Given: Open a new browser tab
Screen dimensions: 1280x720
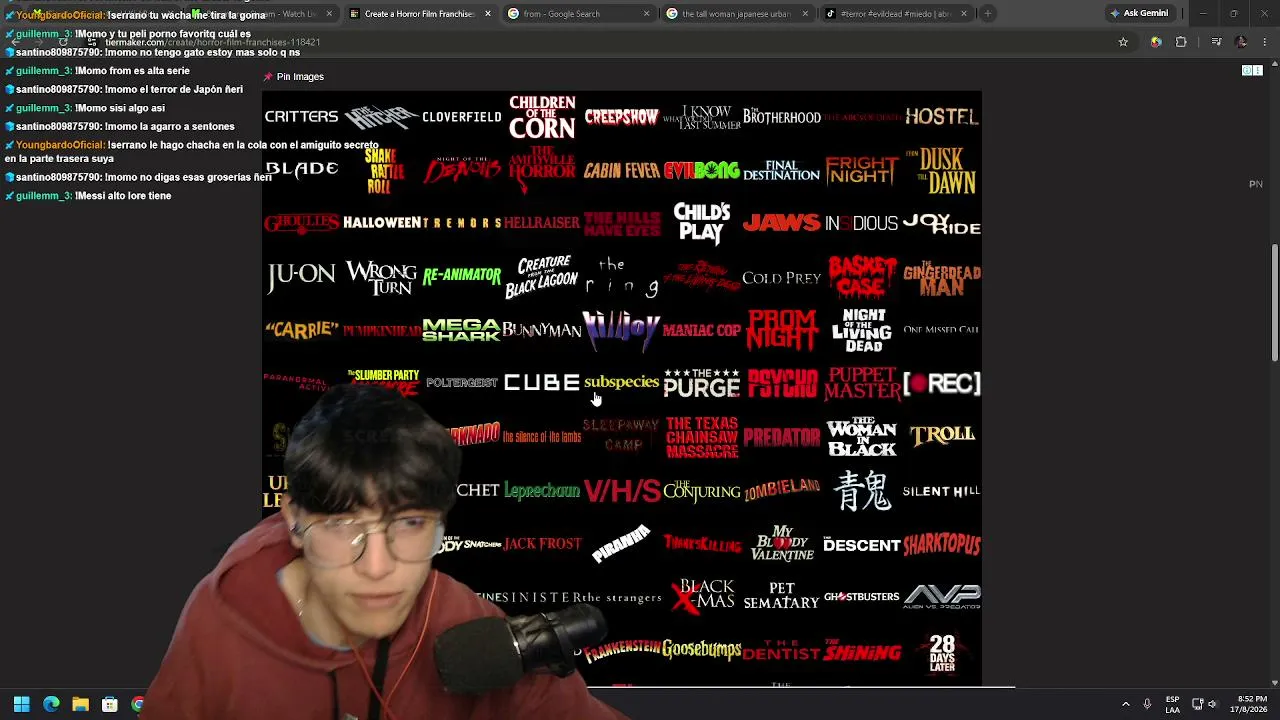Looking at the screenshot, I should [x=987, y=13].
